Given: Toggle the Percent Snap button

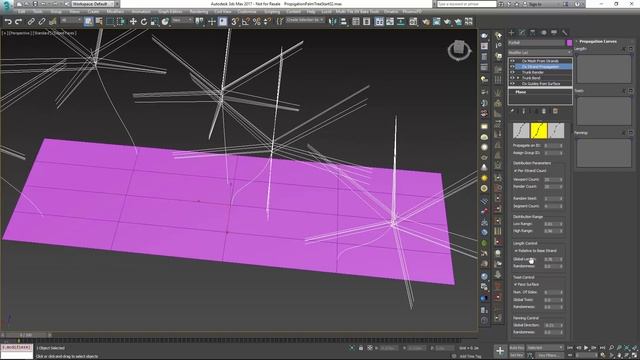Looking at the screenshot, I should coord(256,22).
